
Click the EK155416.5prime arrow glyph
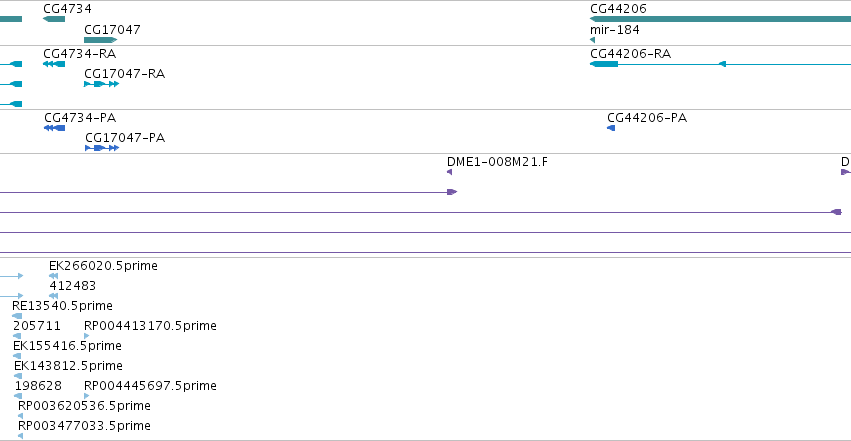(x=17, y=356)
